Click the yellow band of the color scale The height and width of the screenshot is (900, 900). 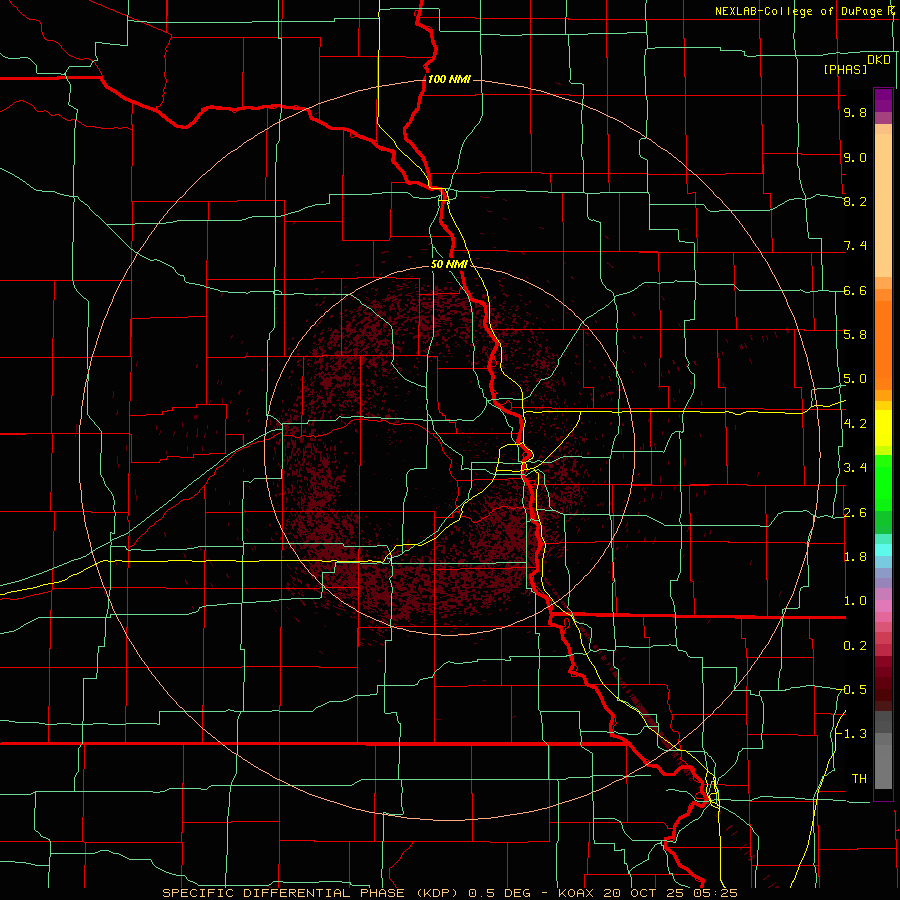click(x=883, y=428)
